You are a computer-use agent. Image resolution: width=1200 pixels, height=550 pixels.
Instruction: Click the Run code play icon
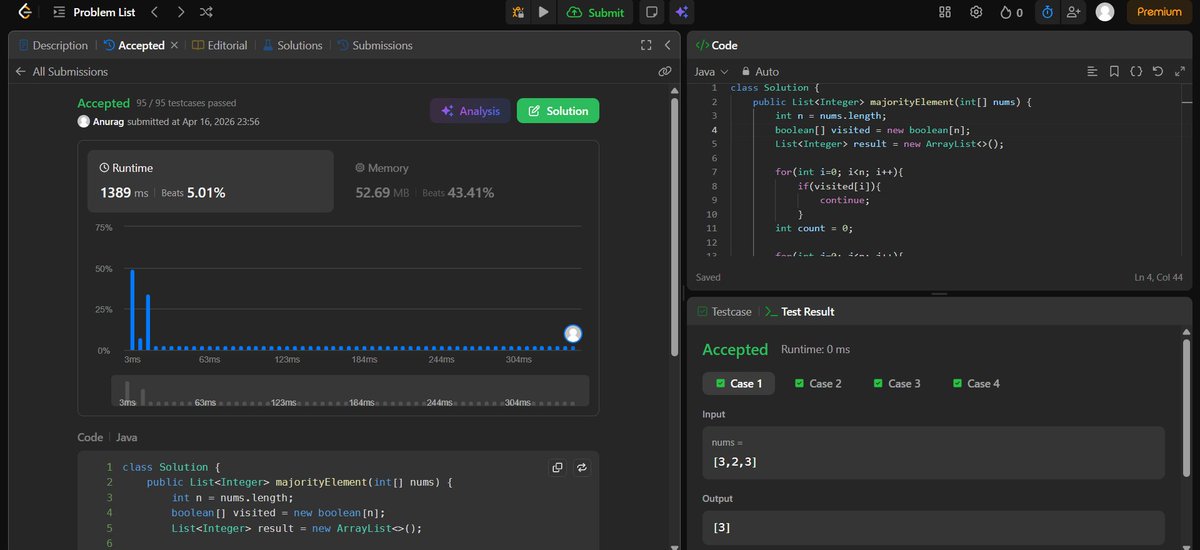point(543,12)
